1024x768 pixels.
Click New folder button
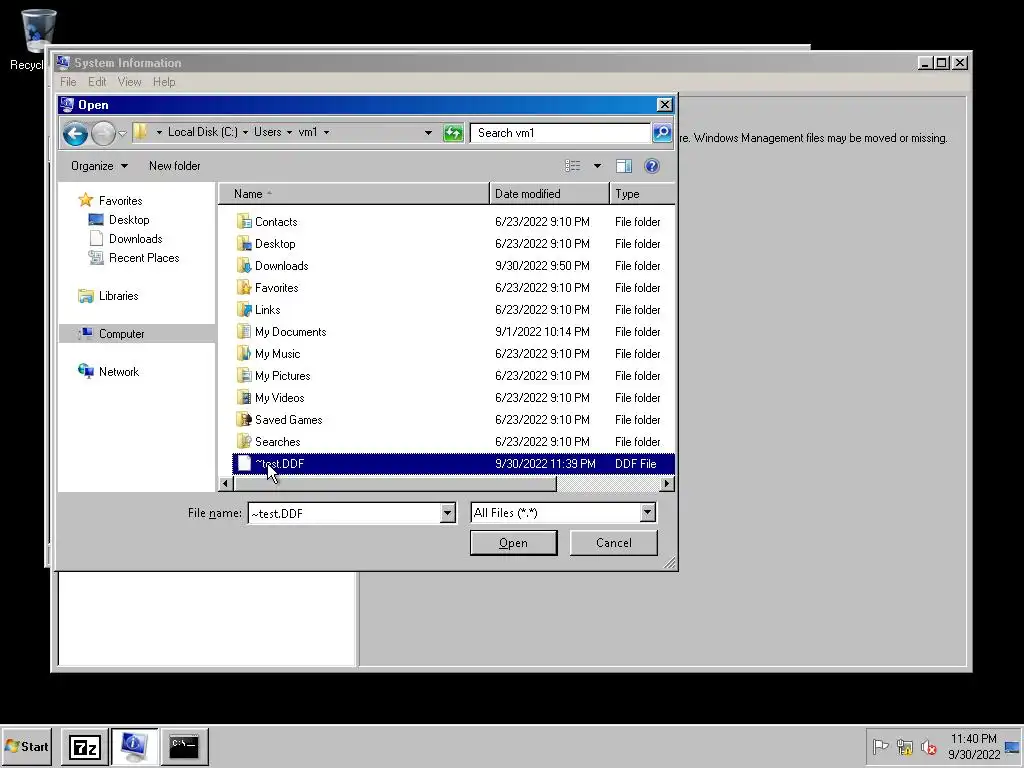[x=174, y=166]
